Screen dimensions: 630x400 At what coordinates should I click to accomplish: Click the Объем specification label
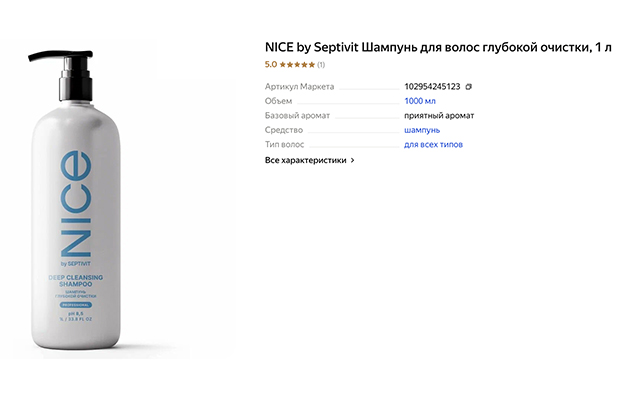coord(278,101)
